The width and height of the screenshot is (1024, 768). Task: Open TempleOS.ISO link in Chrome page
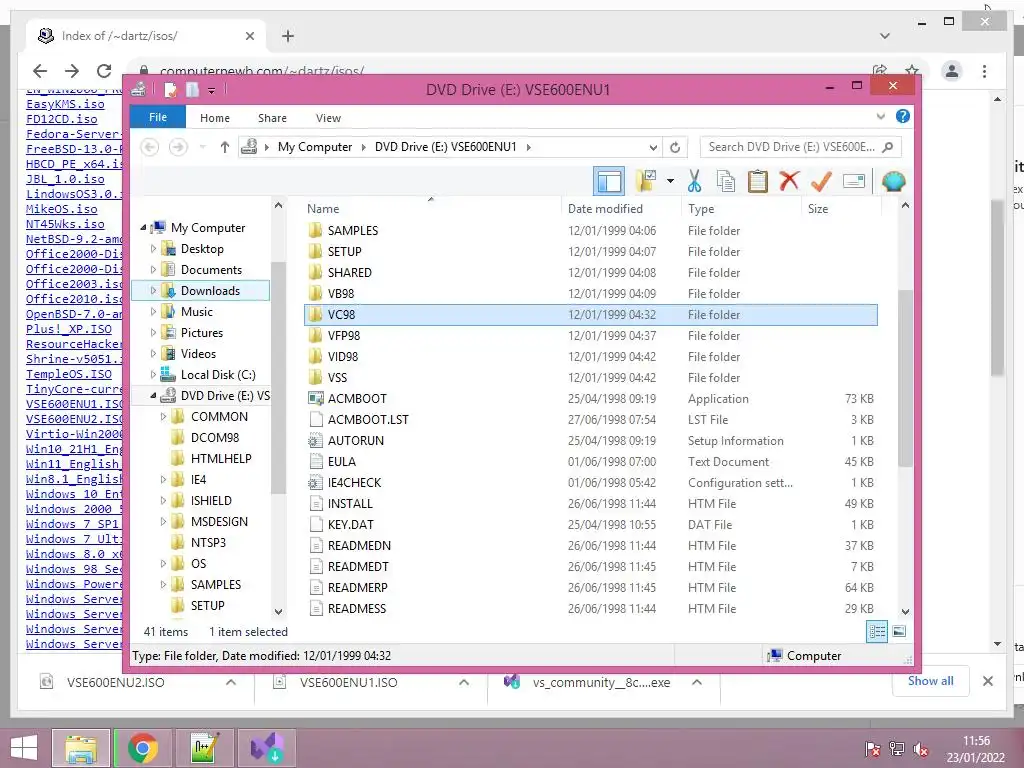69,375
